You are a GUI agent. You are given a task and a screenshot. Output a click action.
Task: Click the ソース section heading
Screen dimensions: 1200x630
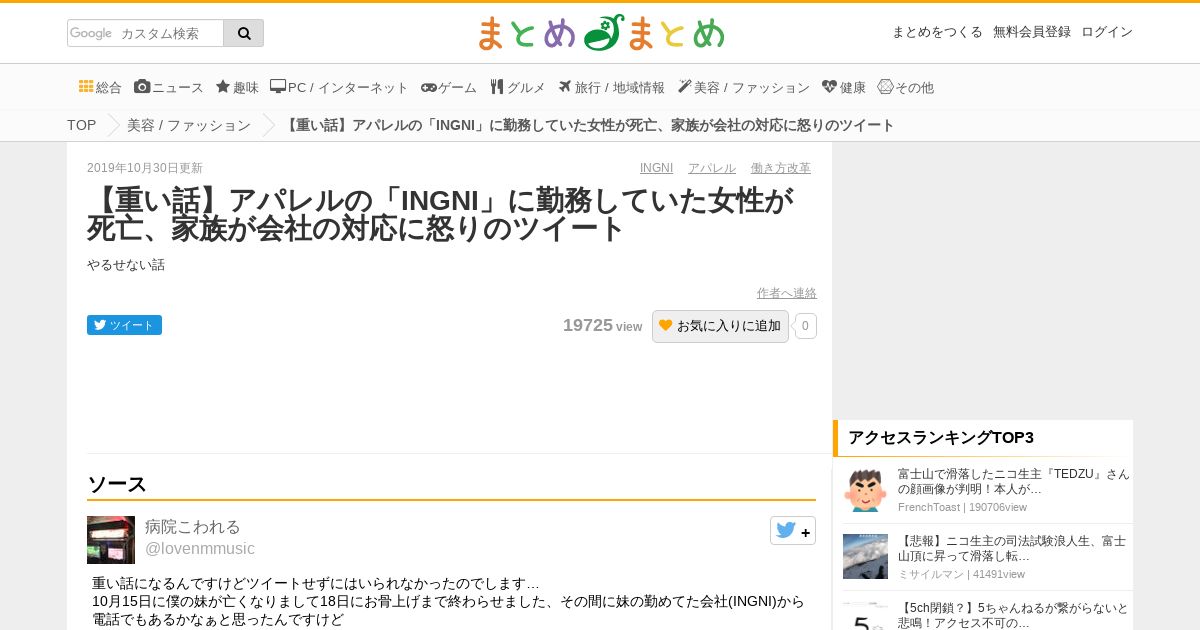(117, 485)
